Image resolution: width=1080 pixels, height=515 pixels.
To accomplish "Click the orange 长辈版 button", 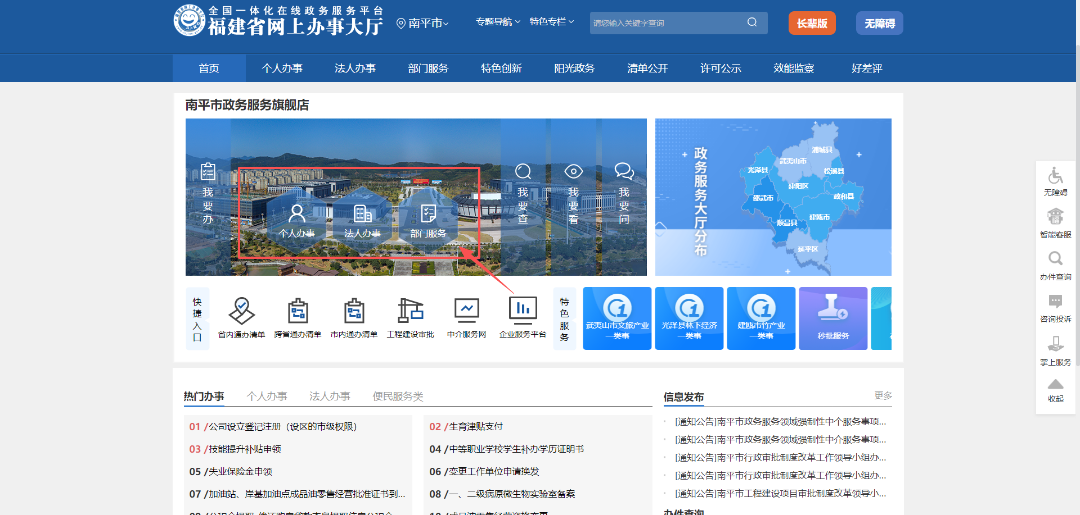I will coord(811,23).
